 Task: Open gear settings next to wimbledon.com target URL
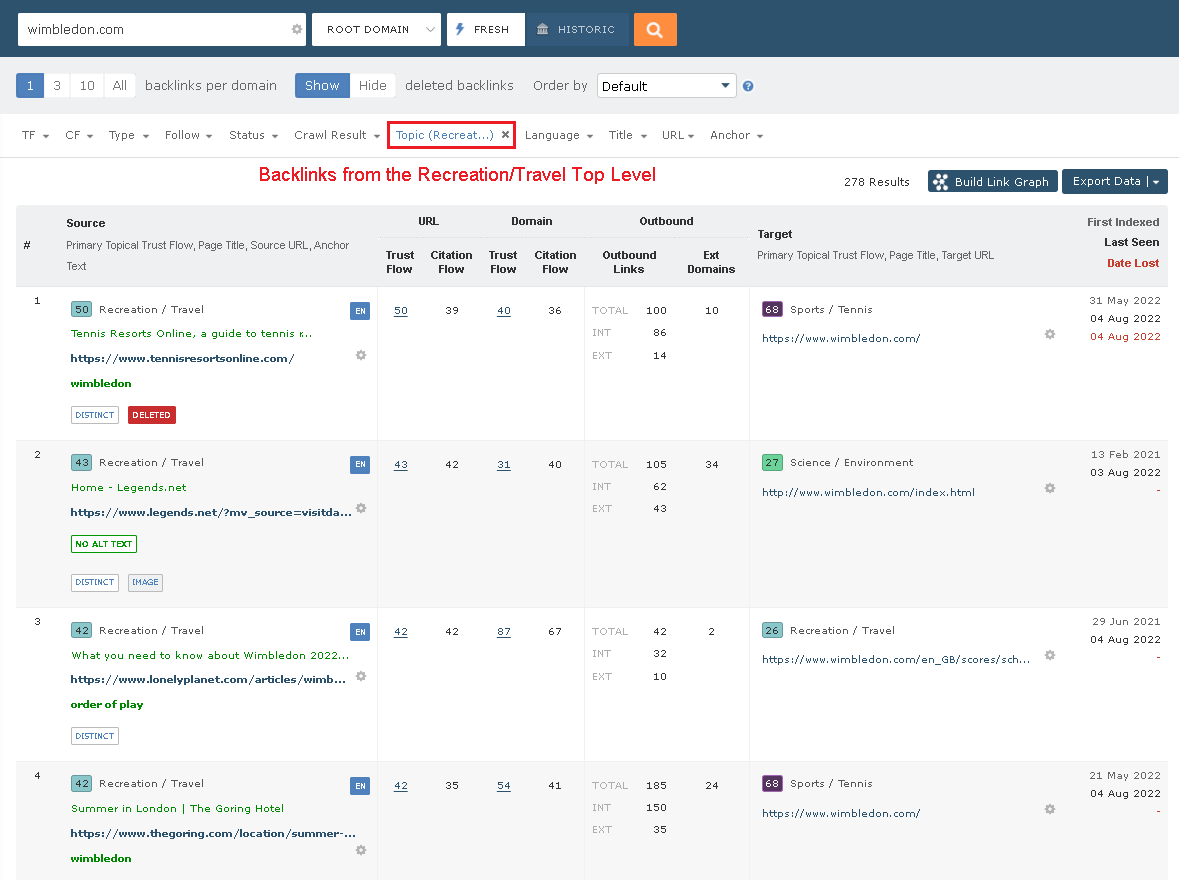point(1049,334)
